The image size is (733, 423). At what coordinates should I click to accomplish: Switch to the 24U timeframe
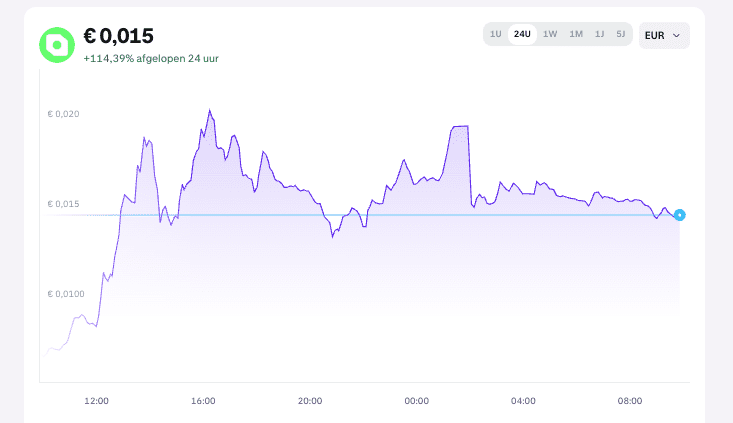(x=522, y=34)
